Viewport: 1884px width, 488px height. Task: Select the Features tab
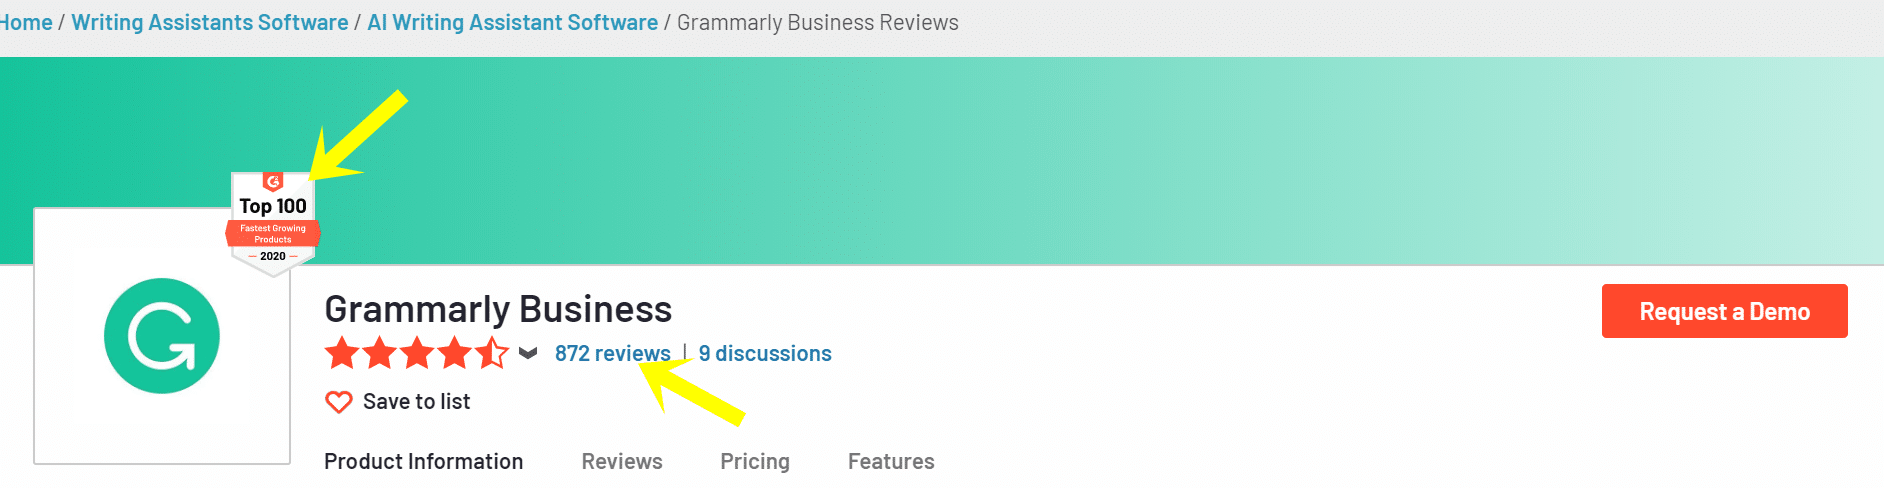pos(891,461)
